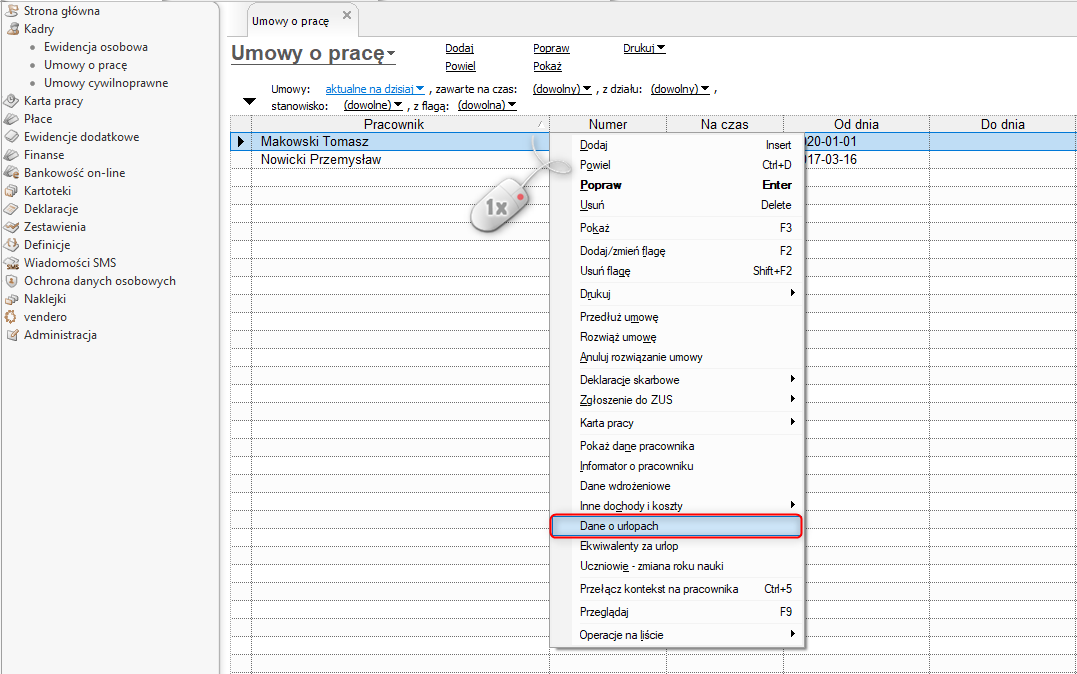Image resolution: width=1077 pixels, height=674 pixels.
Task: Click the Płace module icon
Action: coord(11,119)
